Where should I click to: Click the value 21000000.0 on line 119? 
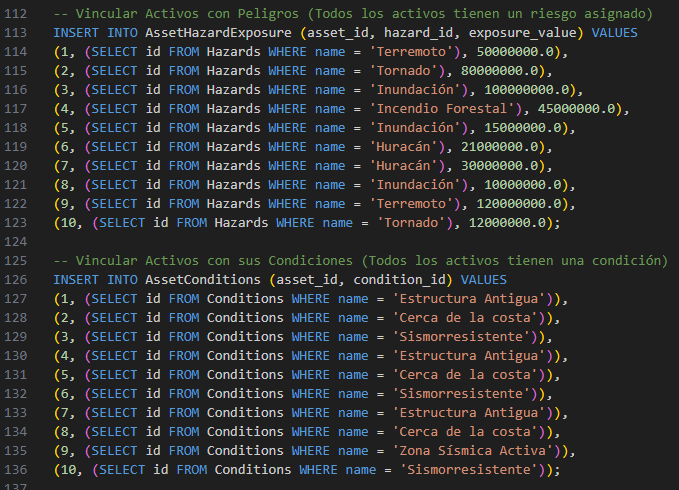[x=500, y=147]
